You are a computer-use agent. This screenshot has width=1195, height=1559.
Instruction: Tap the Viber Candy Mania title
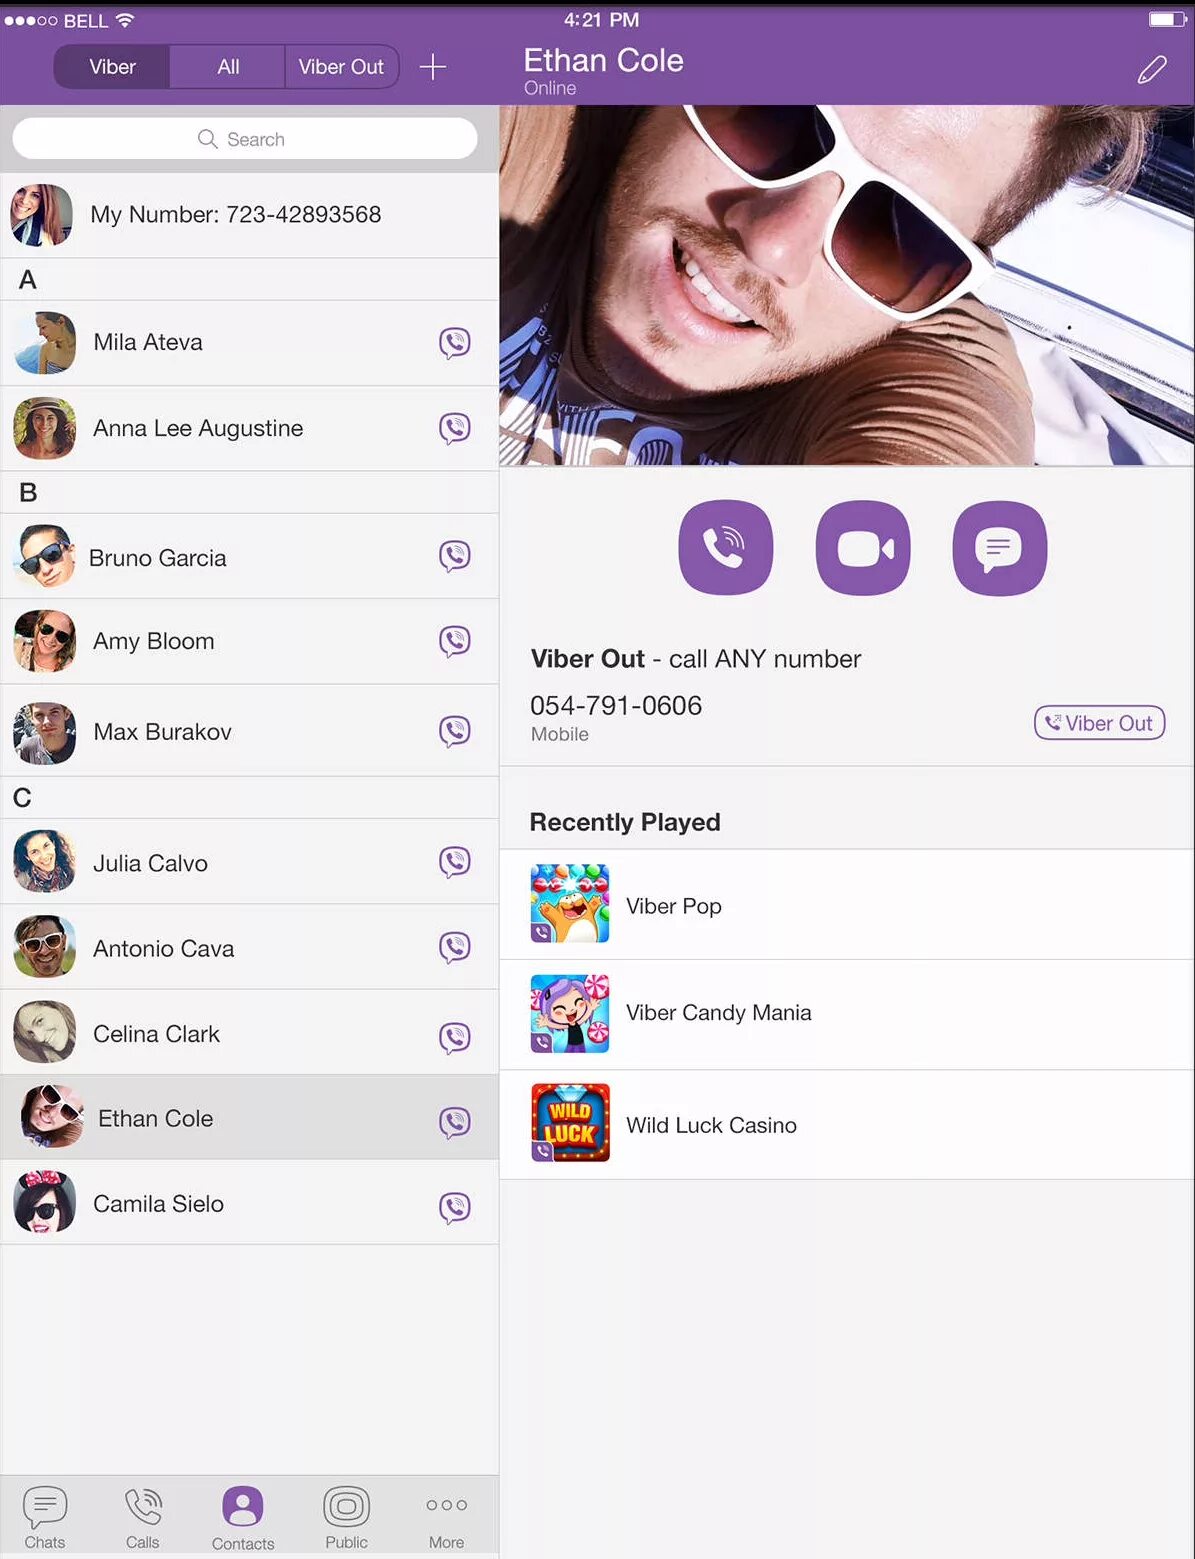pyautogui.click(x=718, y=1013)
